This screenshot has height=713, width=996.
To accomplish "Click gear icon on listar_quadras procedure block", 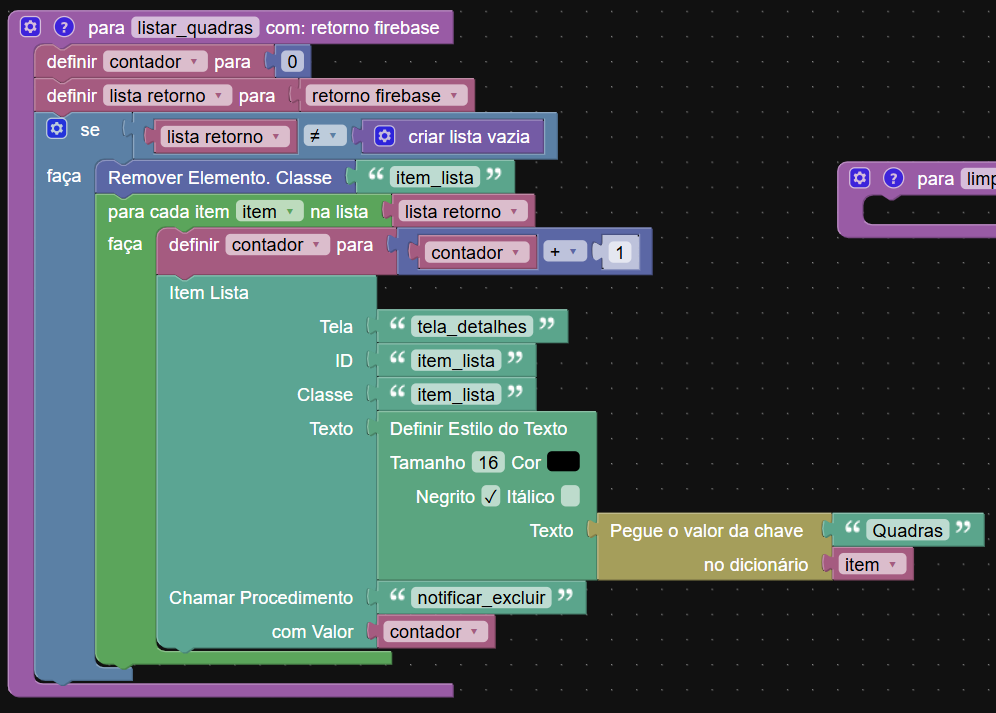I will tap(30, 27).
